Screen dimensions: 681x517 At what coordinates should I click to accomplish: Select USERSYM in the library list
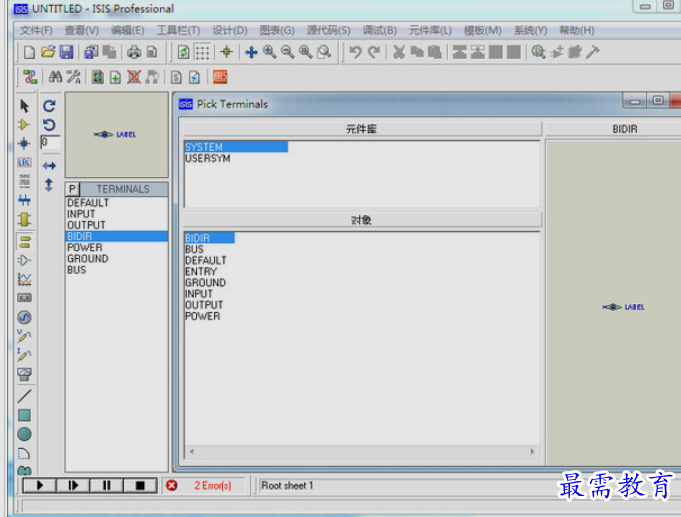pyautogui.click(x=208, y=158)
